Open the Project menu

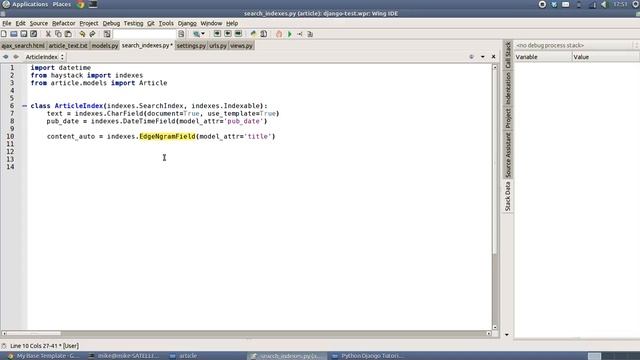[89, 23]
